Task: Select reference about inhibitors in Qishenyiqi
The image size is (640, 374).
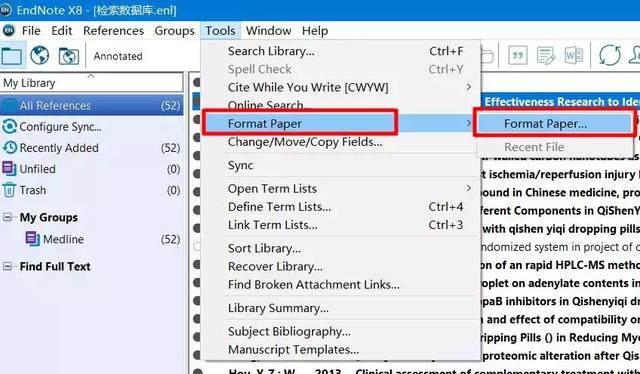Action: pos(560,301)
